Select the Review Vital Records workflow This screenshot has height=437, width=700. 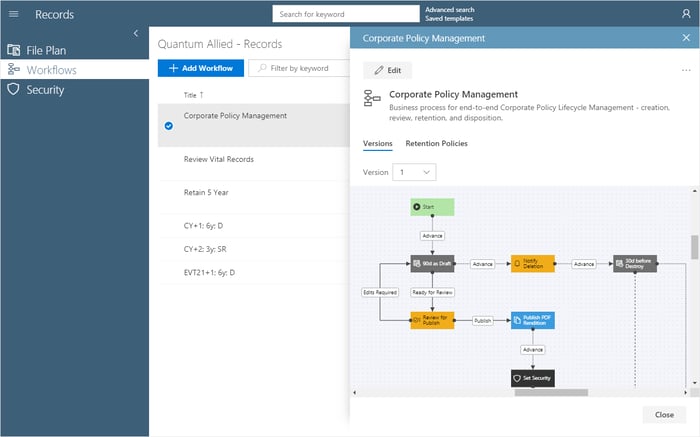click(x=254, y=164)
